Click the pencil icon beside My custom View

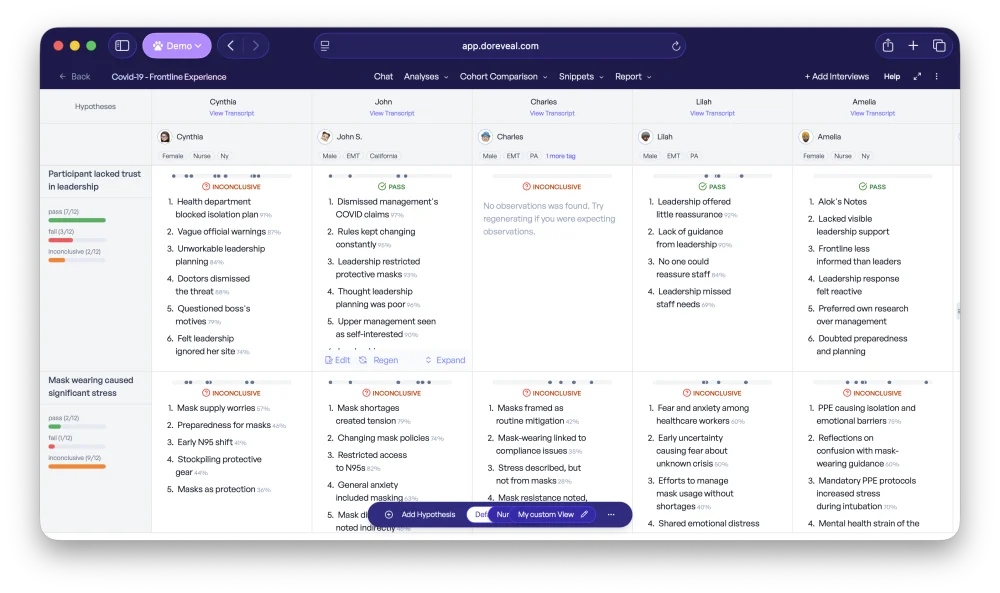[584, 515]
